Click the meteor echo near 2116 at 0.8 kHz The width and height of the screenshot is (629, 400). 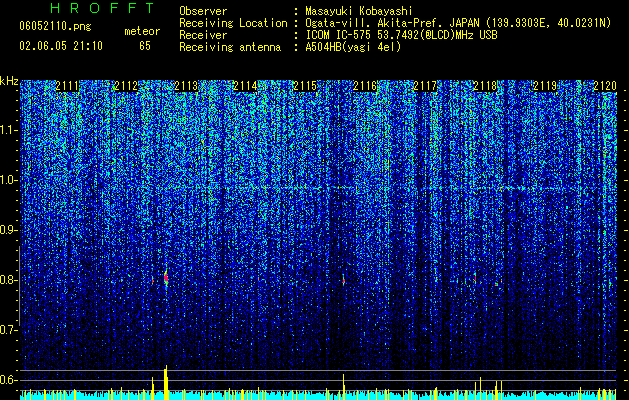coord(344,281)
